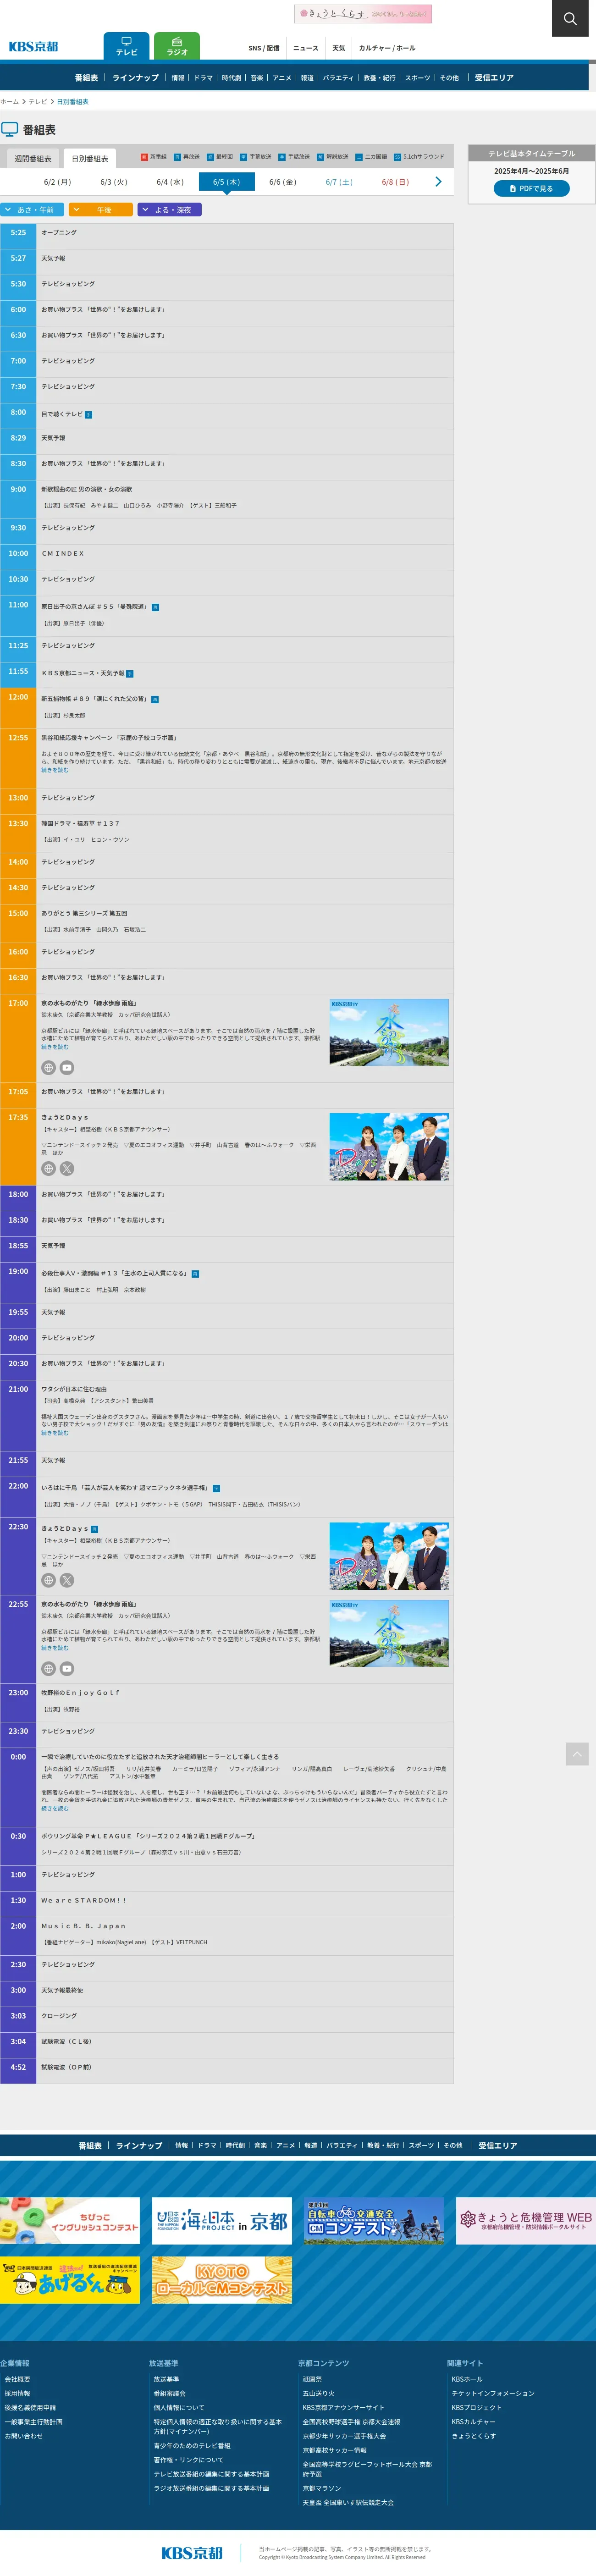The height and width of the screenshot is (2576, 596).
Task: Switch to 週間番組表 tab
Action: 33,159
